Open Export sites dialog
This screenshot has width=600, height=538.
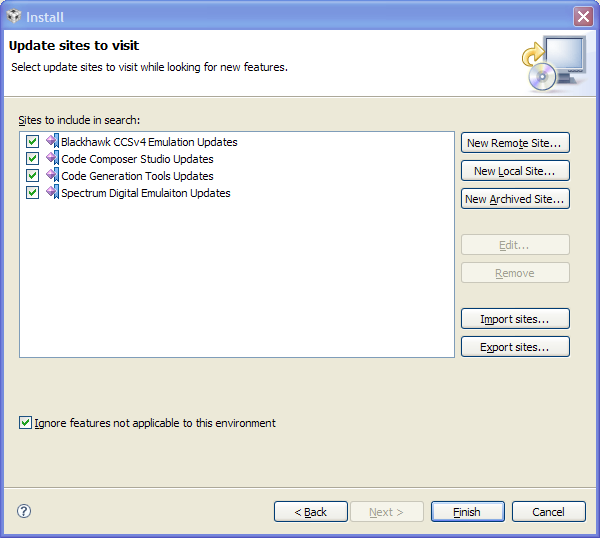tap(515, 347)
